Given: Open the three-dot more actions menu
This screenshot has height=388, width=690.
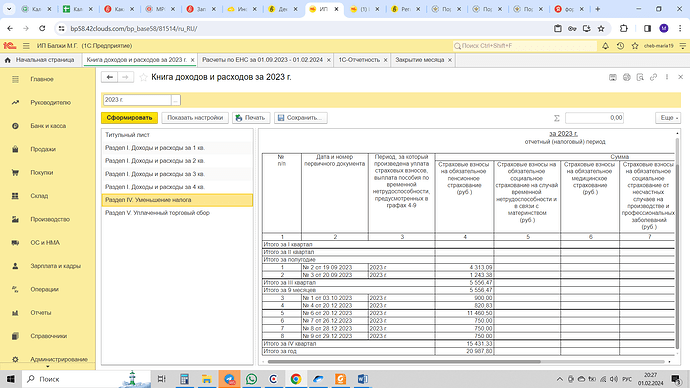Looking at the screenshot, I should [667, 77].
